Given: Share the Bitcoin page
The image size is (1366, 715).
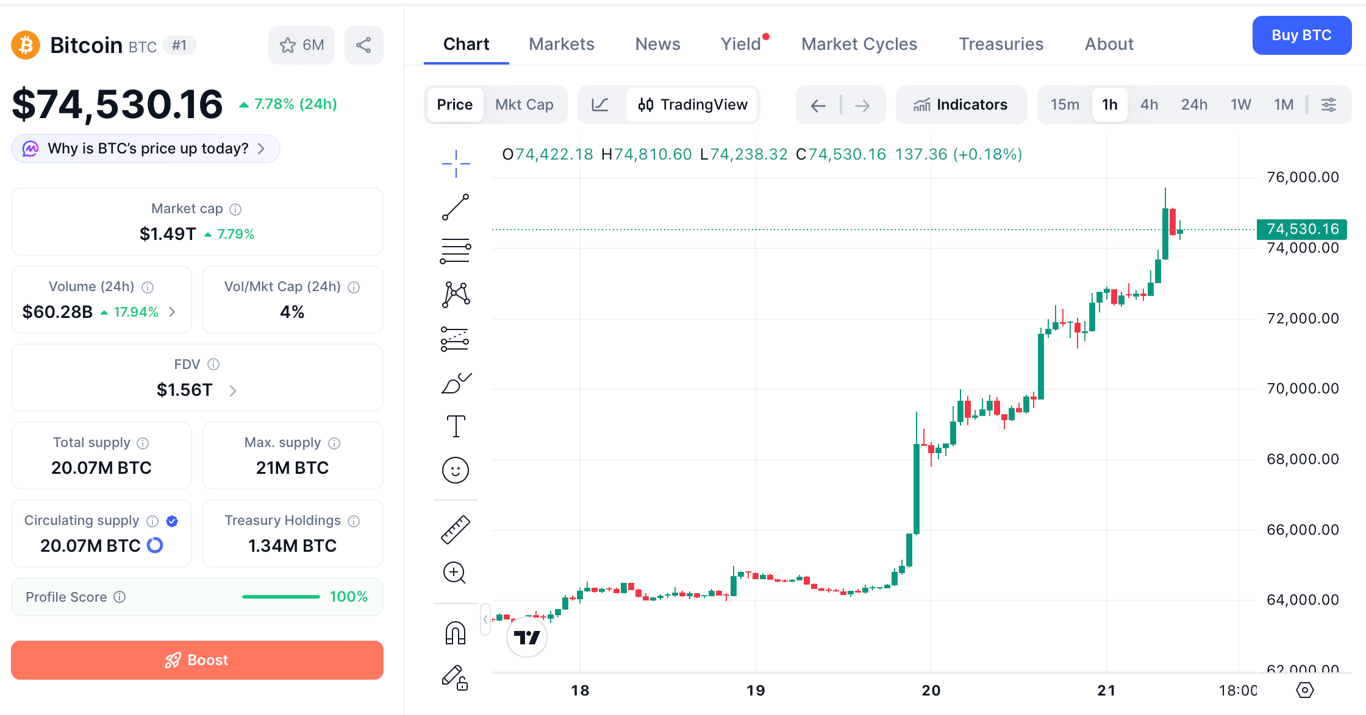Looking at the screenshot, I should tap(364, 45).
